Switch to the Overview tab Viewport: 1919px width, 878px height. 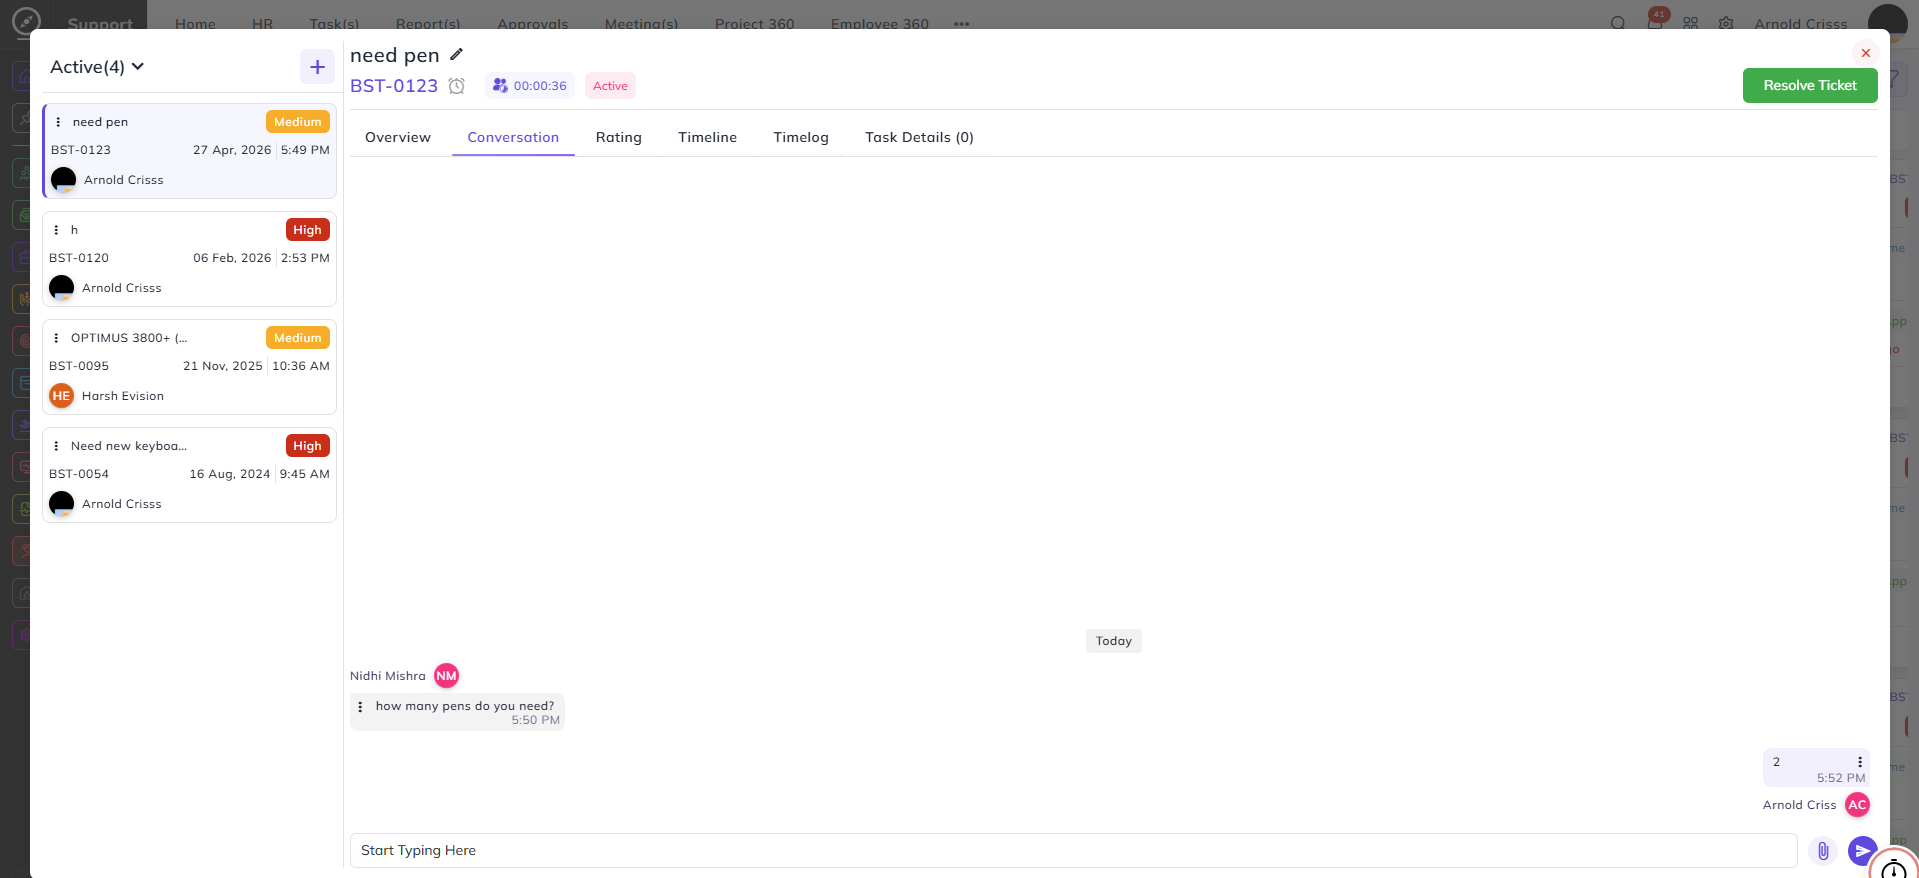pos(398,137)
